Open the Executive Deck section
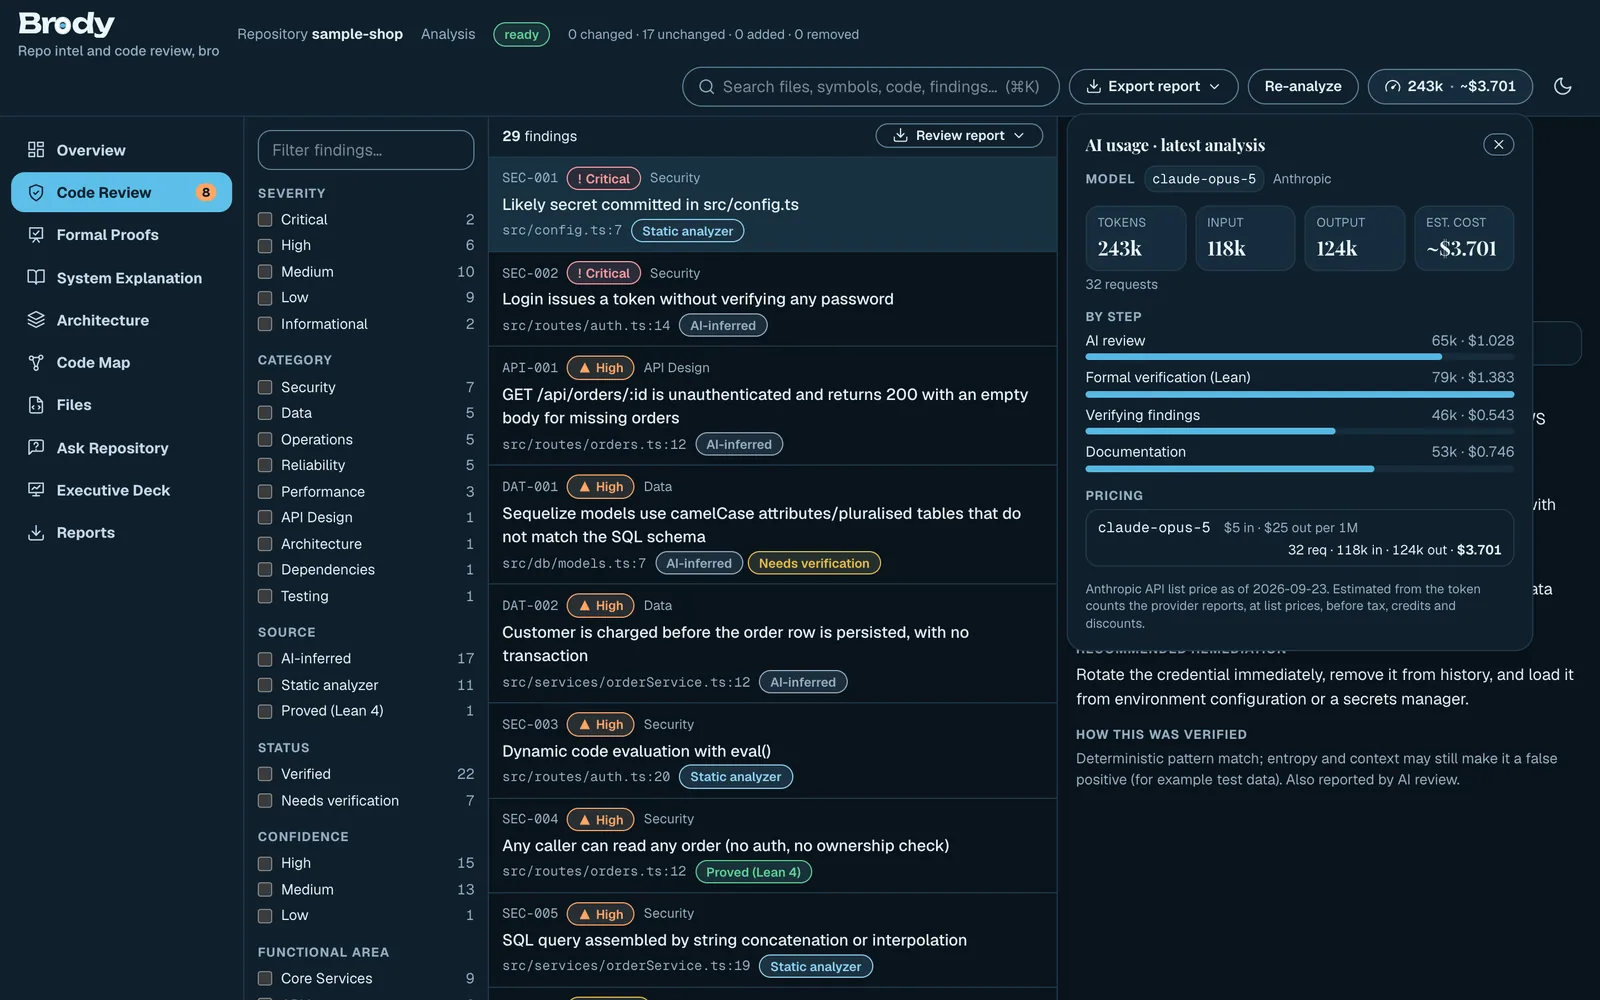The height and width of the screenshot is (1000, 1600). (121, 490)
